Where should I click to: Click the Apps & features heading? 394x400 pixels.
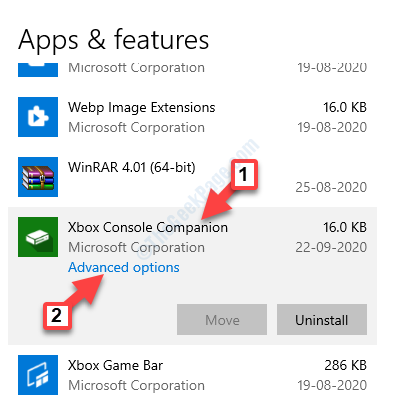point(114,40)
